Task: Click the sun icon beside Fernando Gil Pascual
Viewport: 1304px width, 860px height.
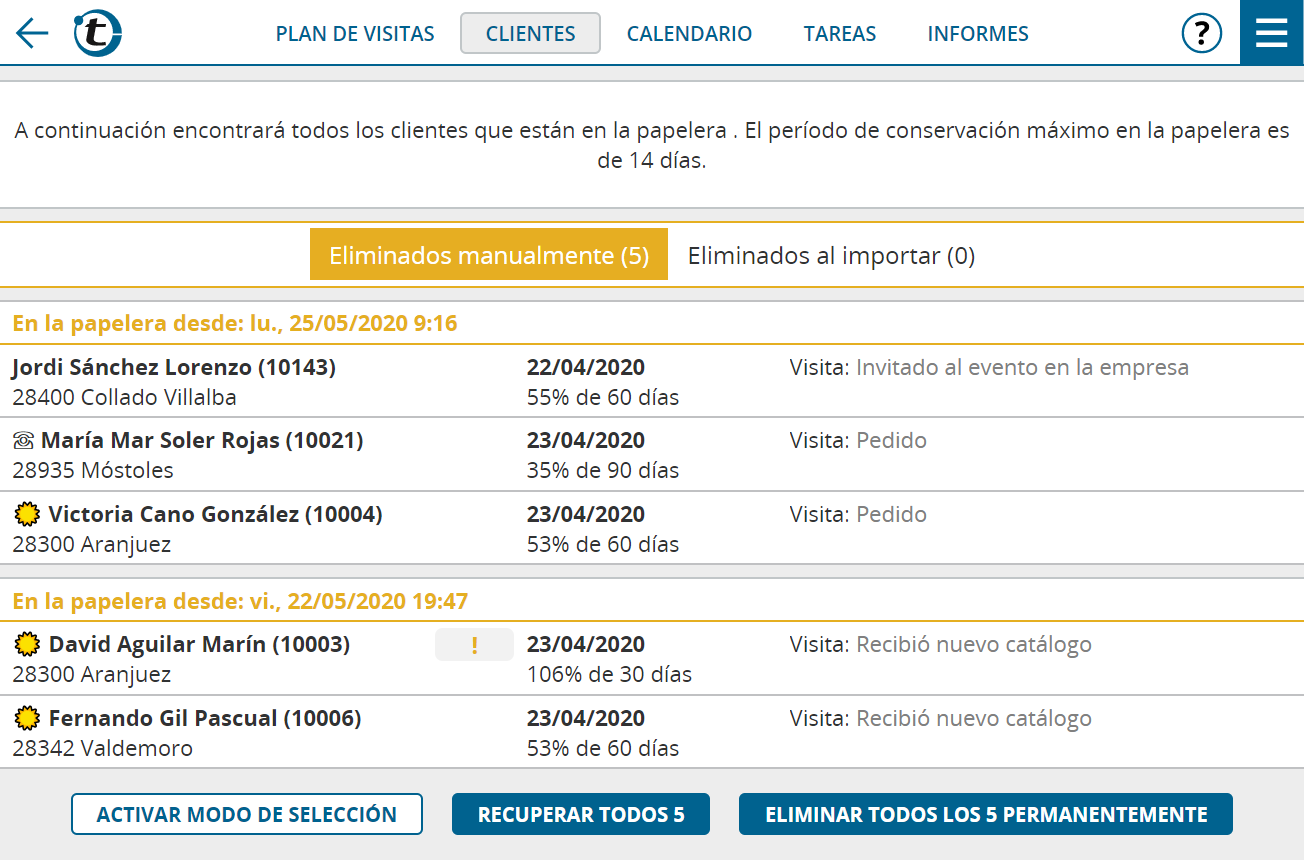Action: [x=27, y=719]
